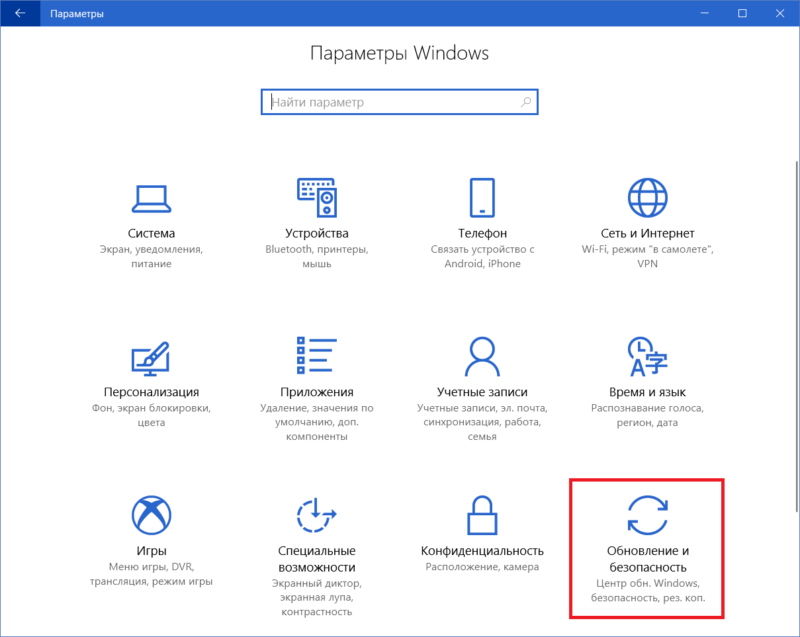This screenshot has height=637, width=800.
Task: Click the Приложения list icon
Action: (317, 357)
